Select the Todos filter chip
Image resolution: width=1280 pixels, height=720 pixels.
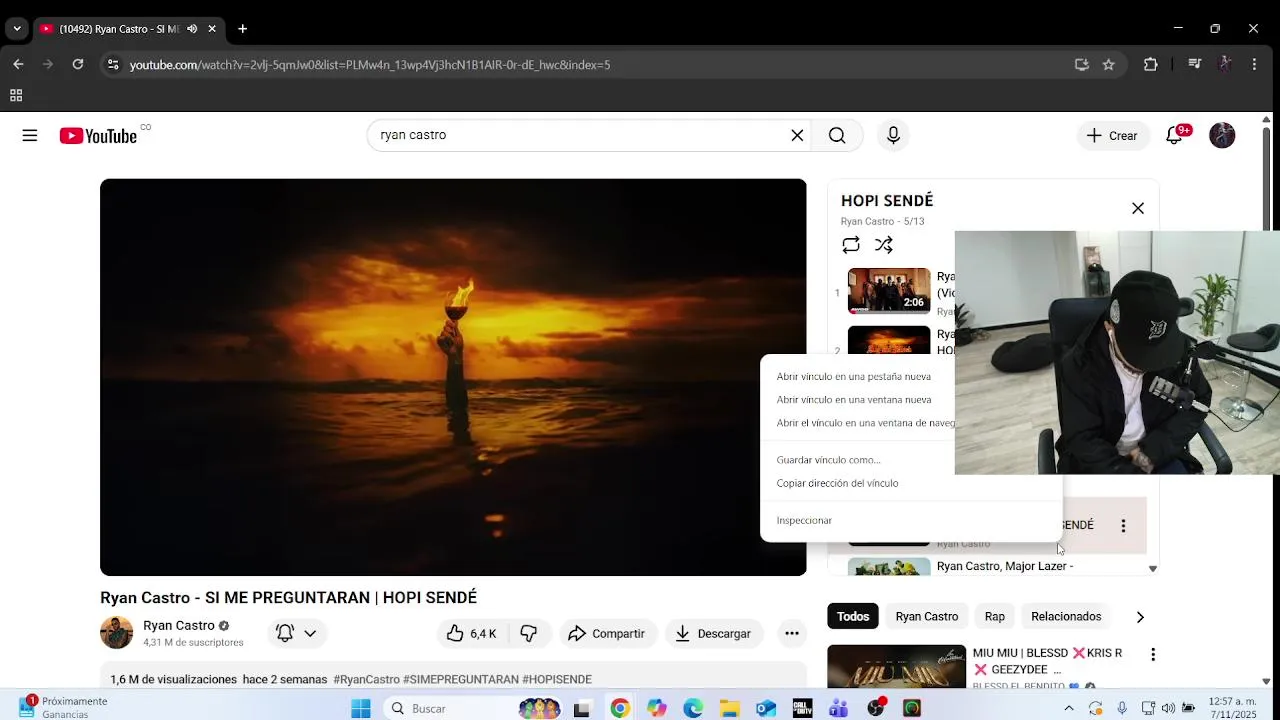click(853, 617)
